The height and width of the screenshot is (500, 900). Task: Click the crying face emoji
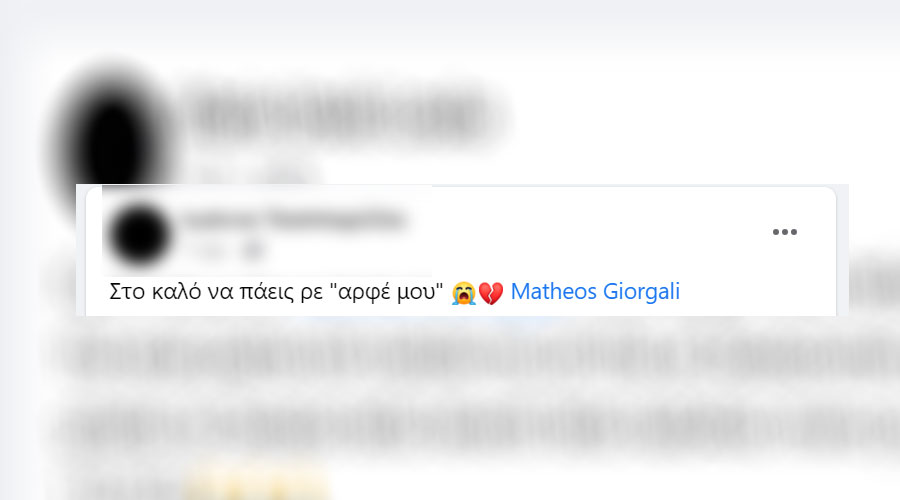pyautogui.click(x=464, y=293)
